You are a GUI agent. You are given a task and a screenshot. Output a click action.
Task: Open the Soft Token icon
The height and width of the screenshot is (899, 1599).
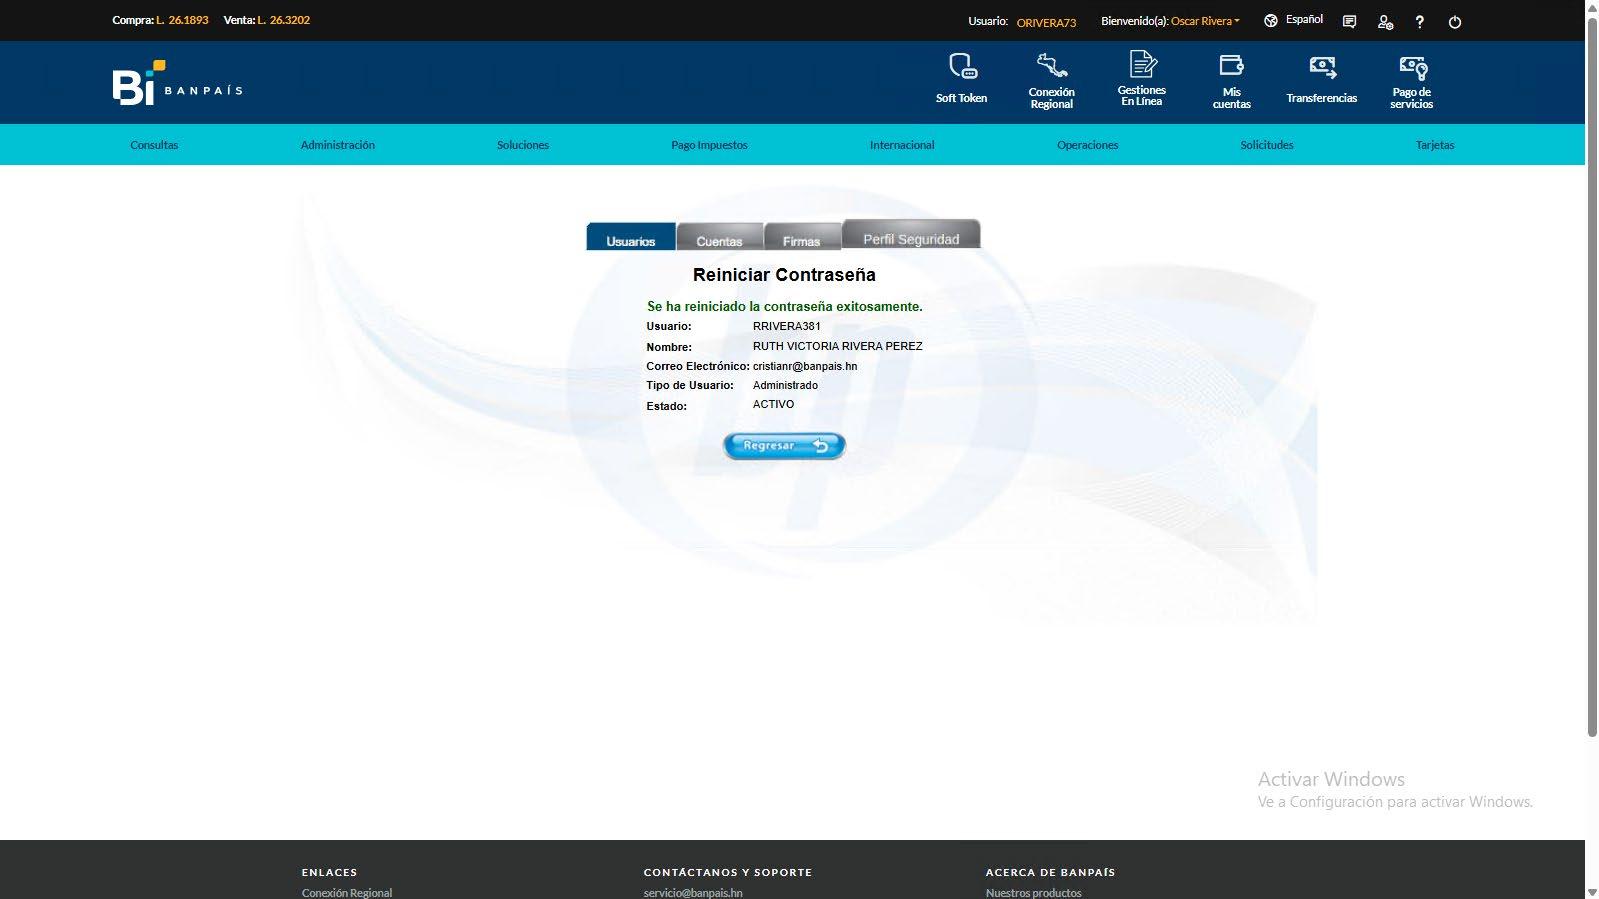click(962, 66)
